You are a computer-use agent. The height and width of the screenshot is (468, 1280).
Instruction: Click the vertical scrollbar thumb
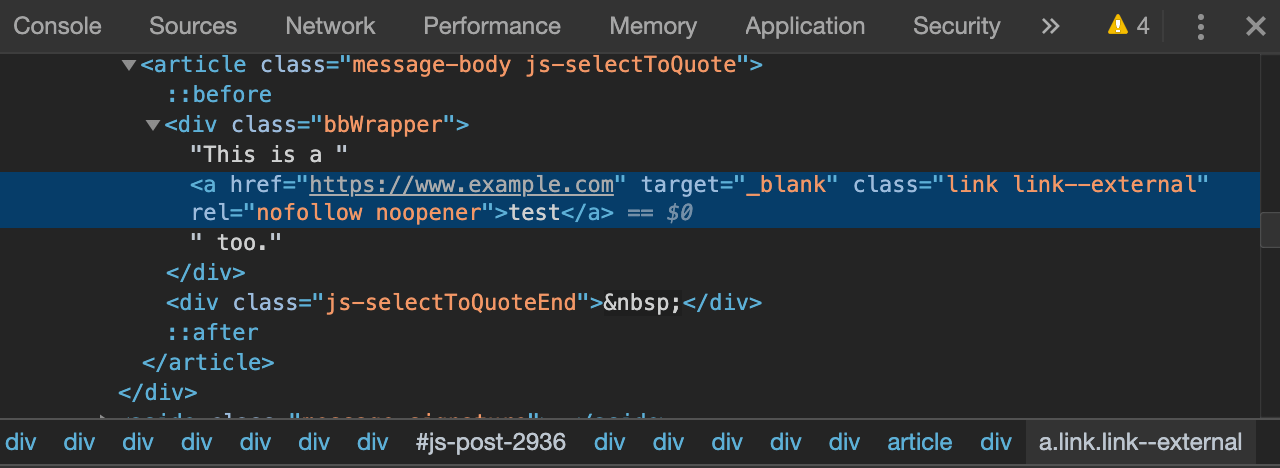[1270, 230]
